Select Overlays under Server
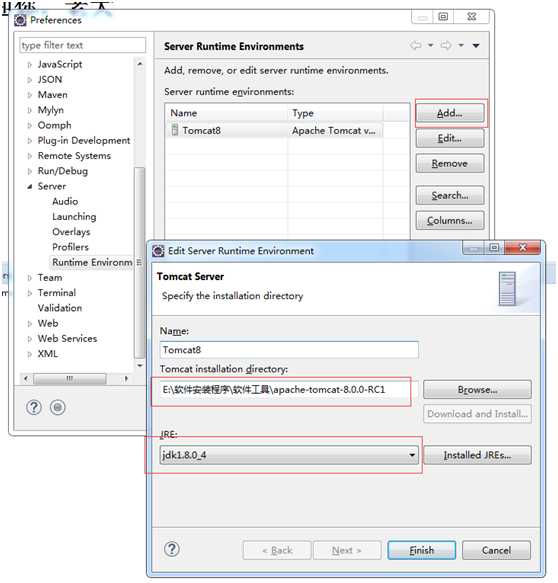 71,232
